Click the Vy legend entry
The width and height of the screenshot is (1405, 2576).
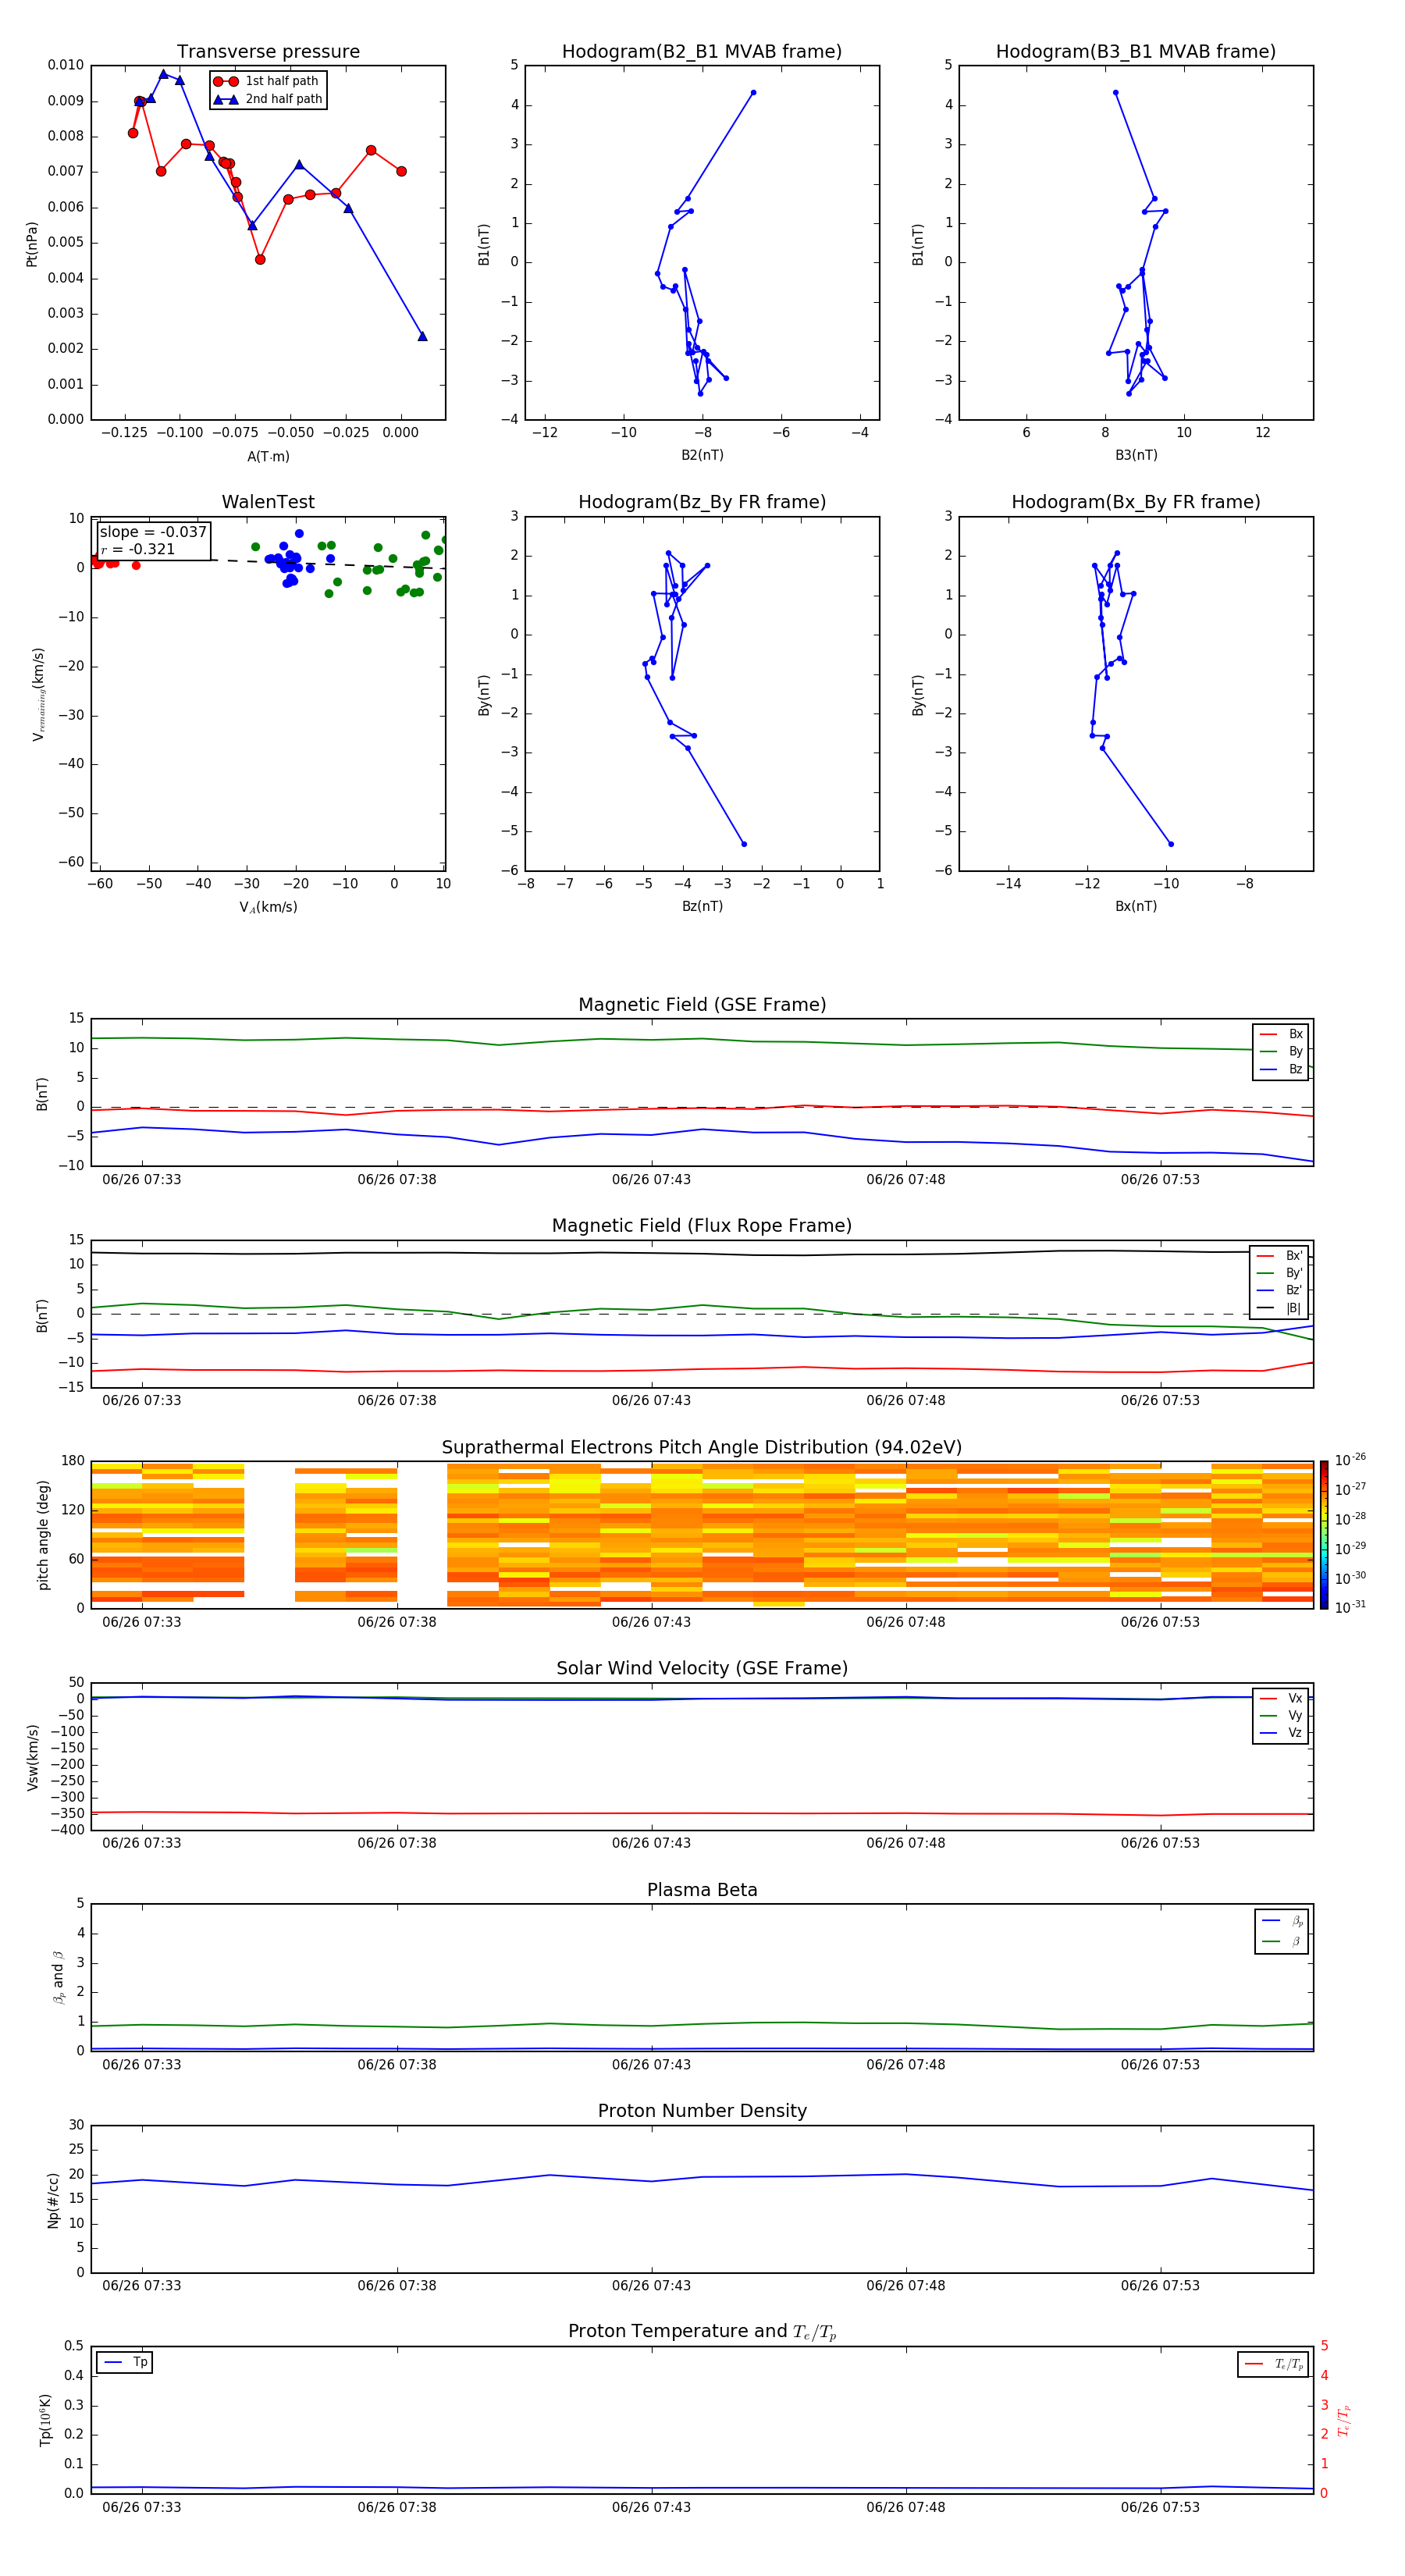1281,1715
